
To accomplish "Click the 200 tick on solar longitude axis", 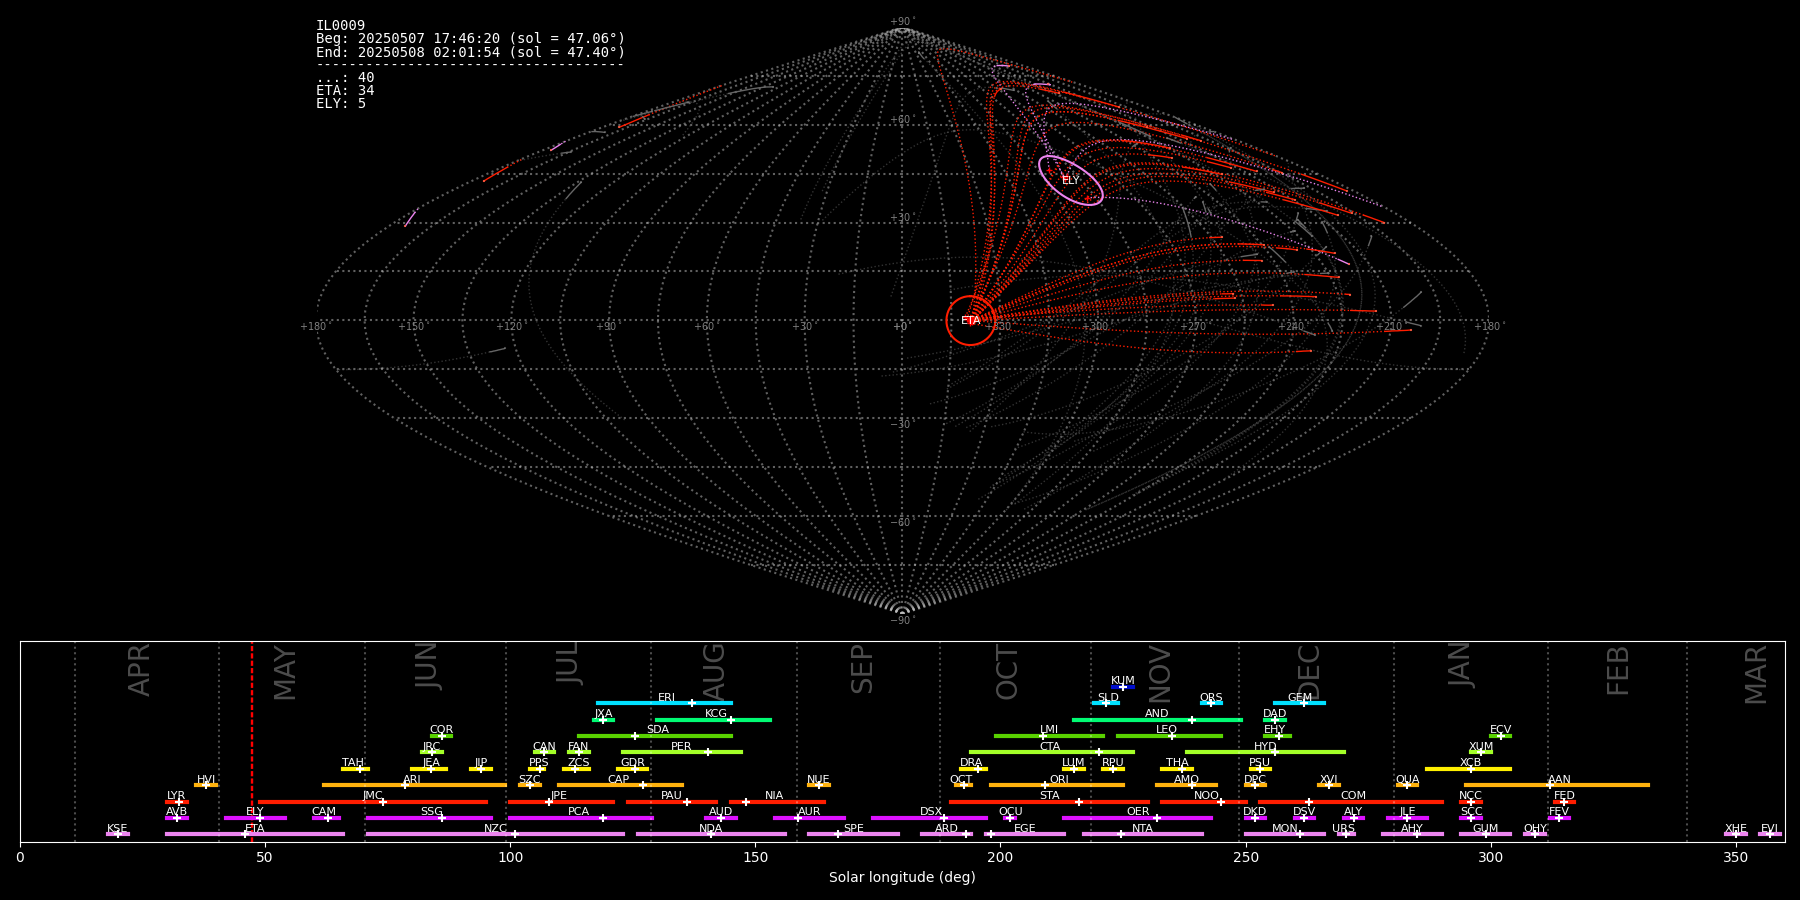I will point(1000,857).
